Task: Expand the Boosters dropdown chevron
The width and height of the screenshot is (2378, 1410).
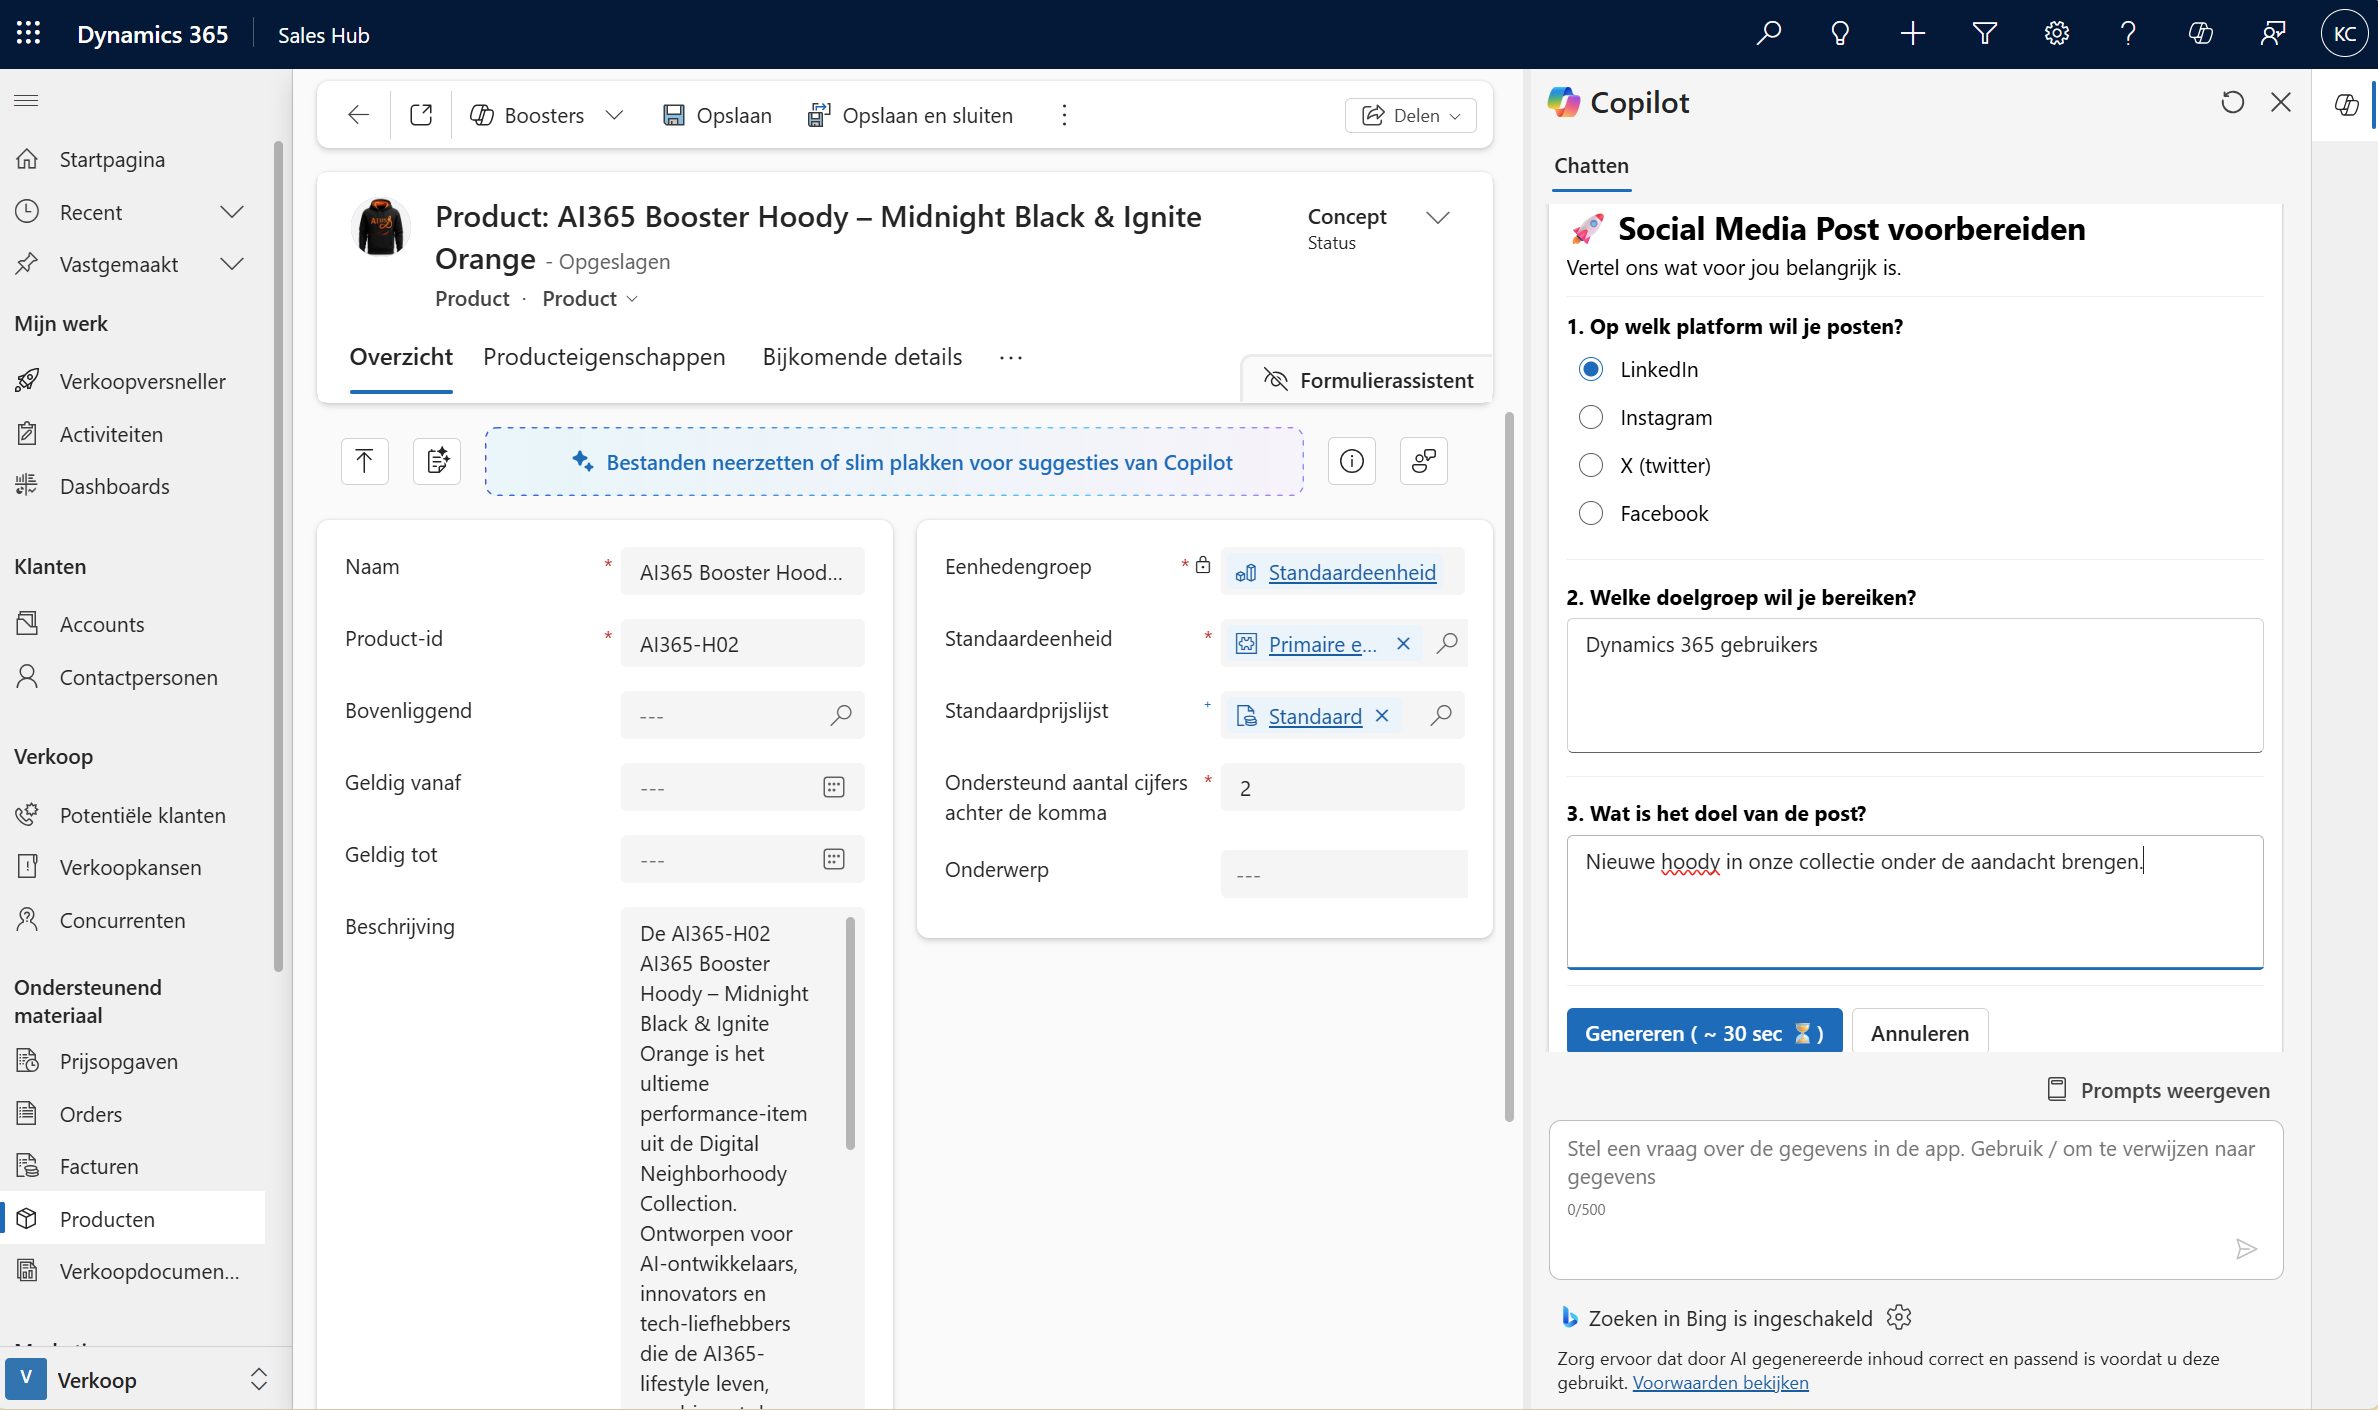Action: [x=614, y=115]
